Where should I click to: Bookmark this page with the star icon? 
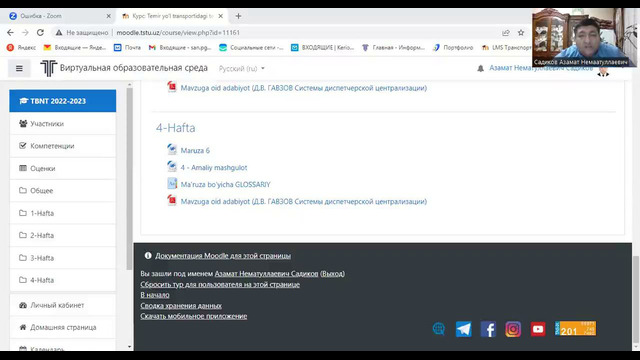click(521, 33)
